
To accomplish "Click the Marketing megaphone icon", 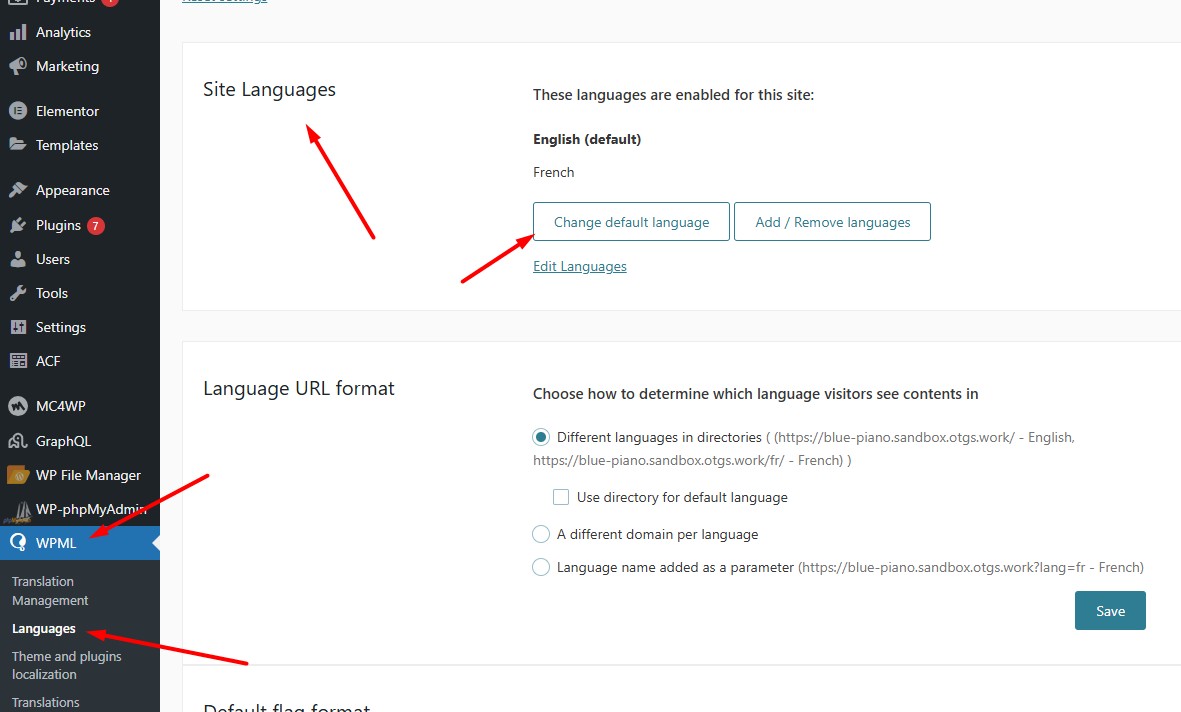I will (x=18, y=66).
